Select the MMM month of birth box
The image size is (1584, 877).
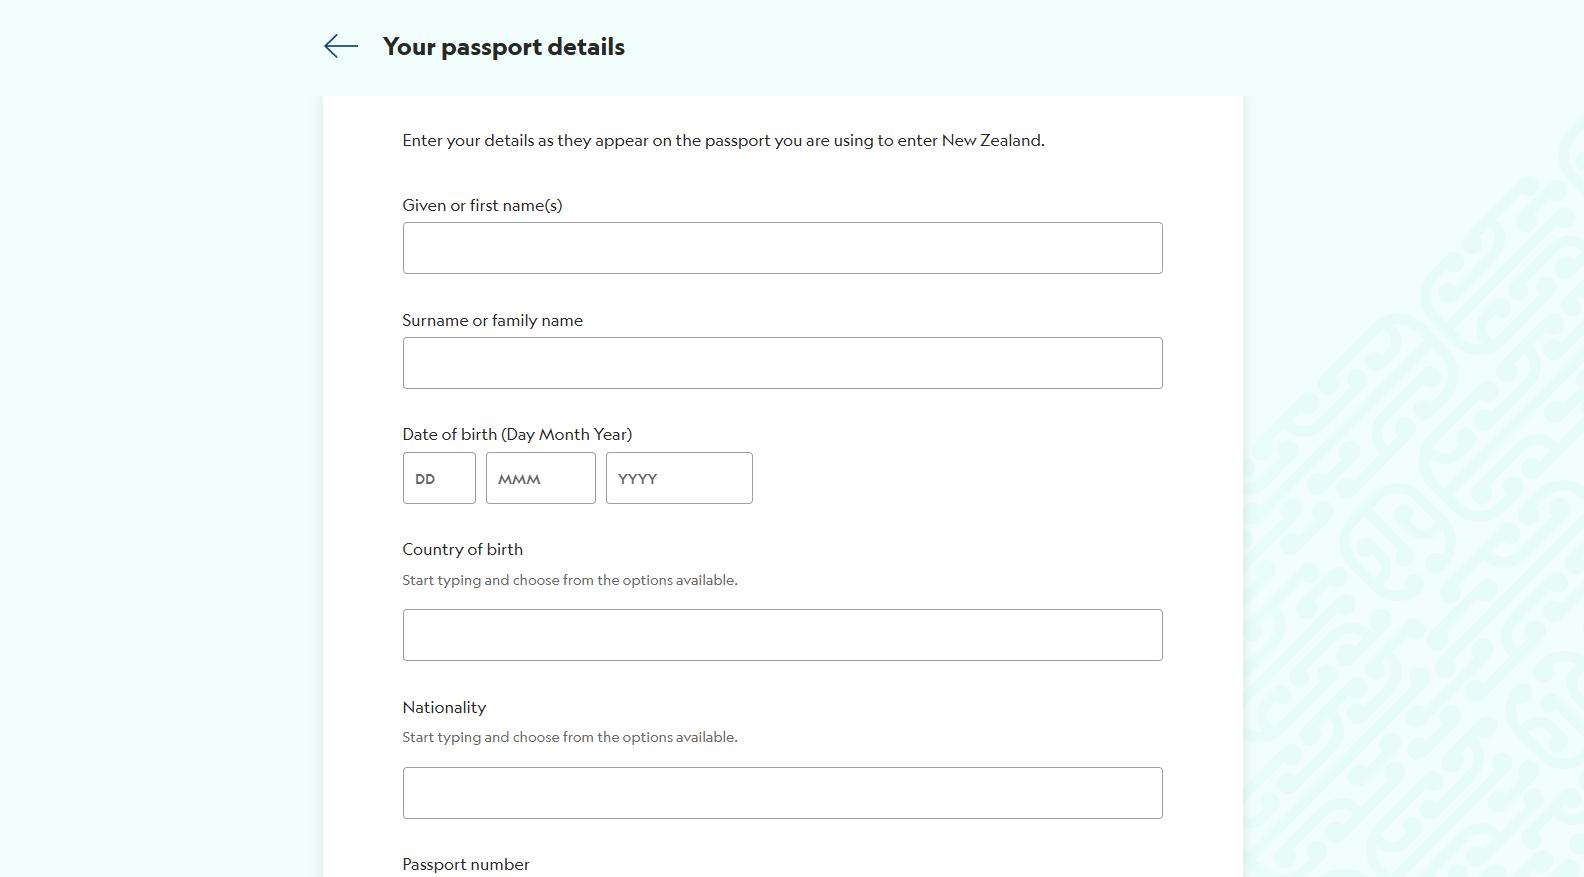click(x=541, y=478)
